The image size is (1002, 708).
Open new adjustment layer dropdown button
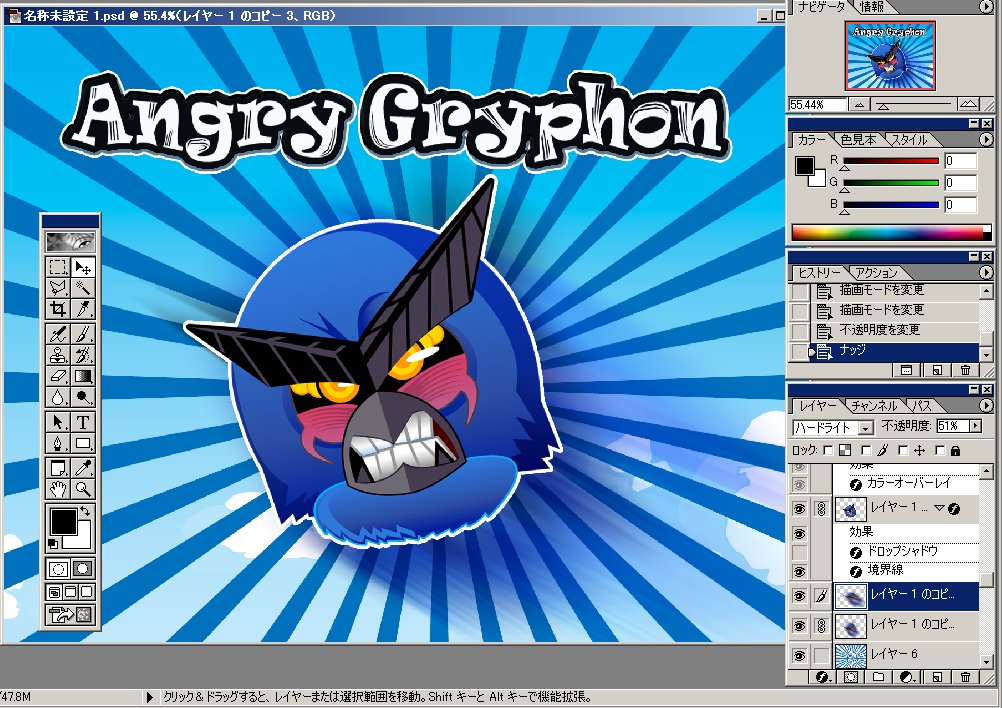pyautogui.click(x=906, y=677)
